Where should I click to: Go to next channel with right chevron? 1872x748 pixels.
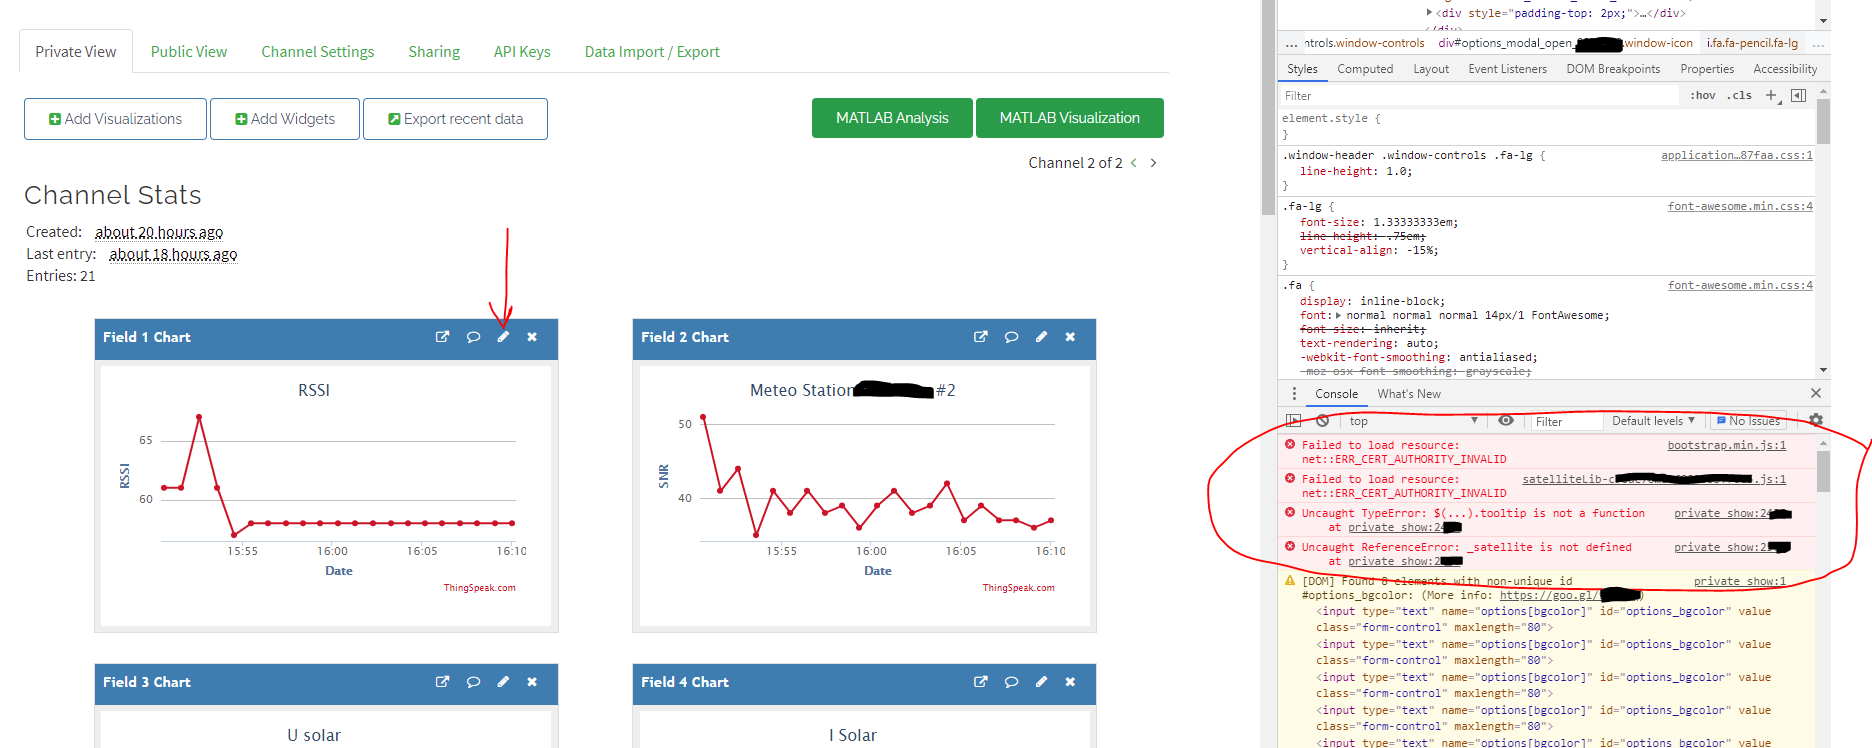tap(1153, 163)
